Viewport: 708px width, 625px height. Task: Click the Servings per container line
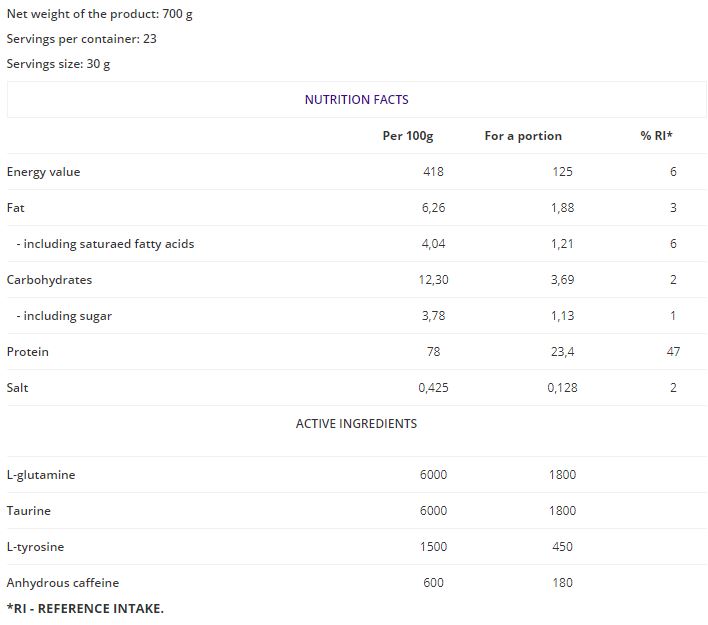[x=81, y=39]
